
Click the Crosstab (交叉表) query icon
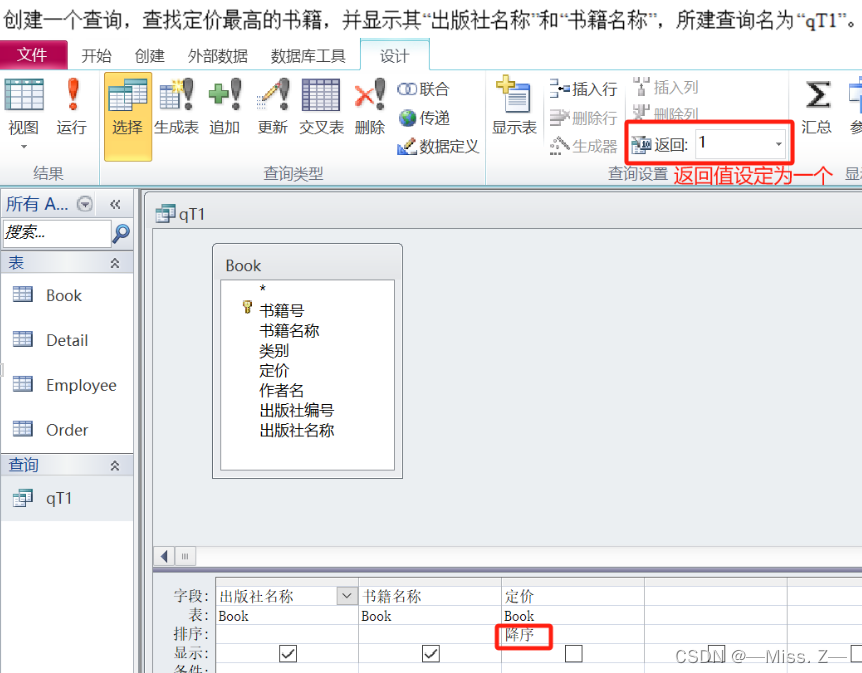tap(321, 107)
